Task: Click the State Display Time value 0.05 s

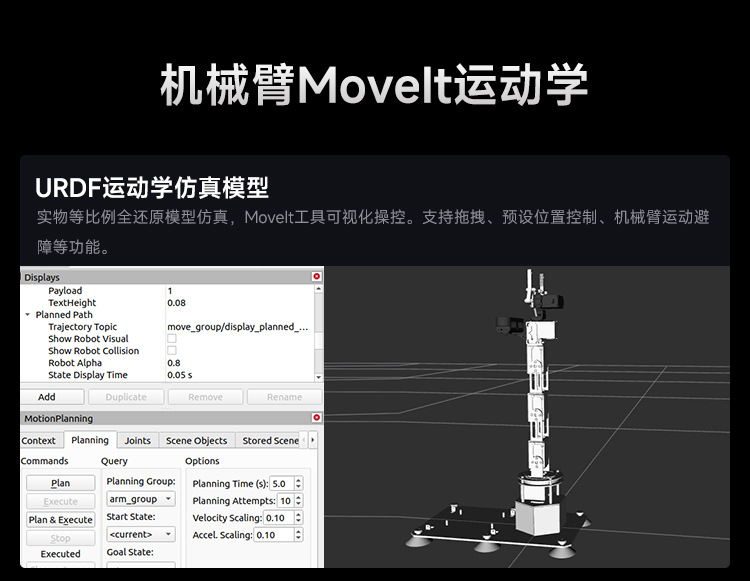Action: click(180, 375)
